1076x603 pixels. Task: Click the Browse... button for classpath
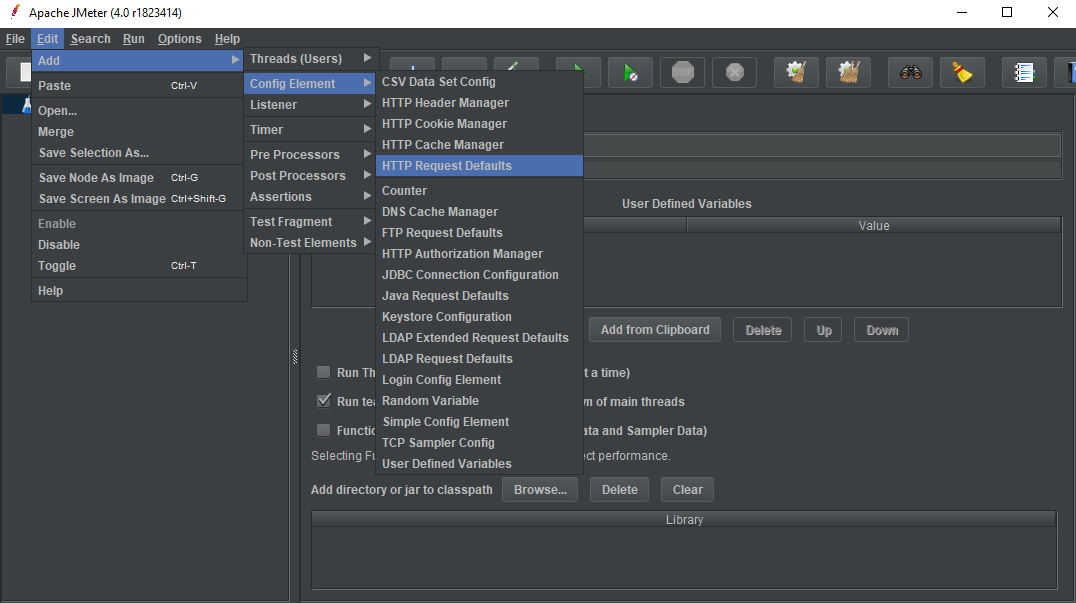(540, 490)
